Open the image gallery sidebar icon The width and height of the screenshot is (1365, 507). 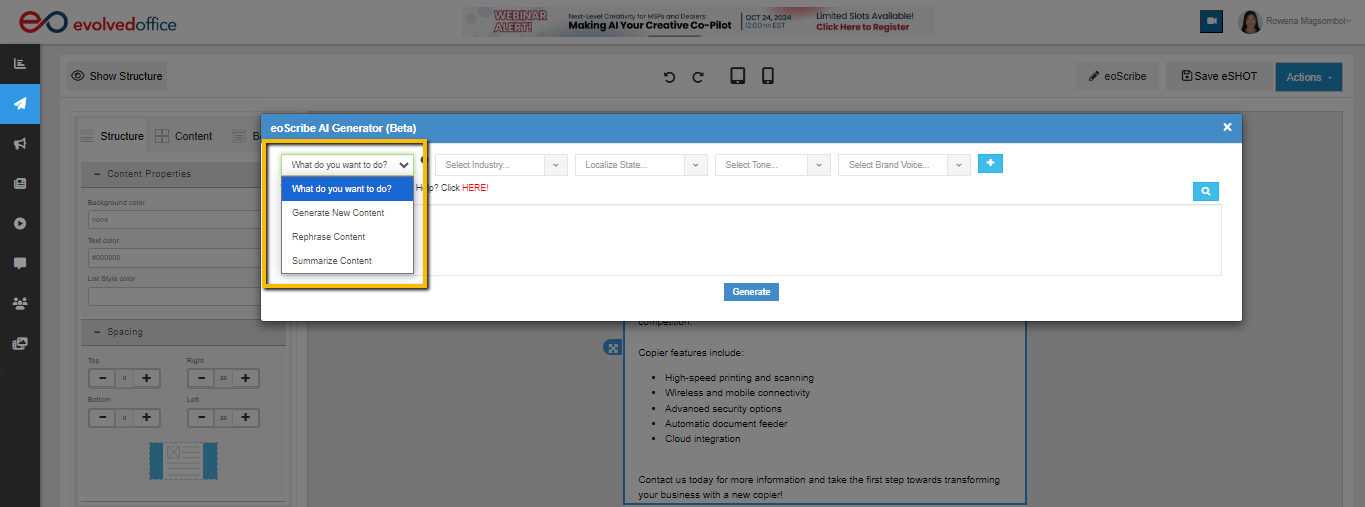[20, 343]
